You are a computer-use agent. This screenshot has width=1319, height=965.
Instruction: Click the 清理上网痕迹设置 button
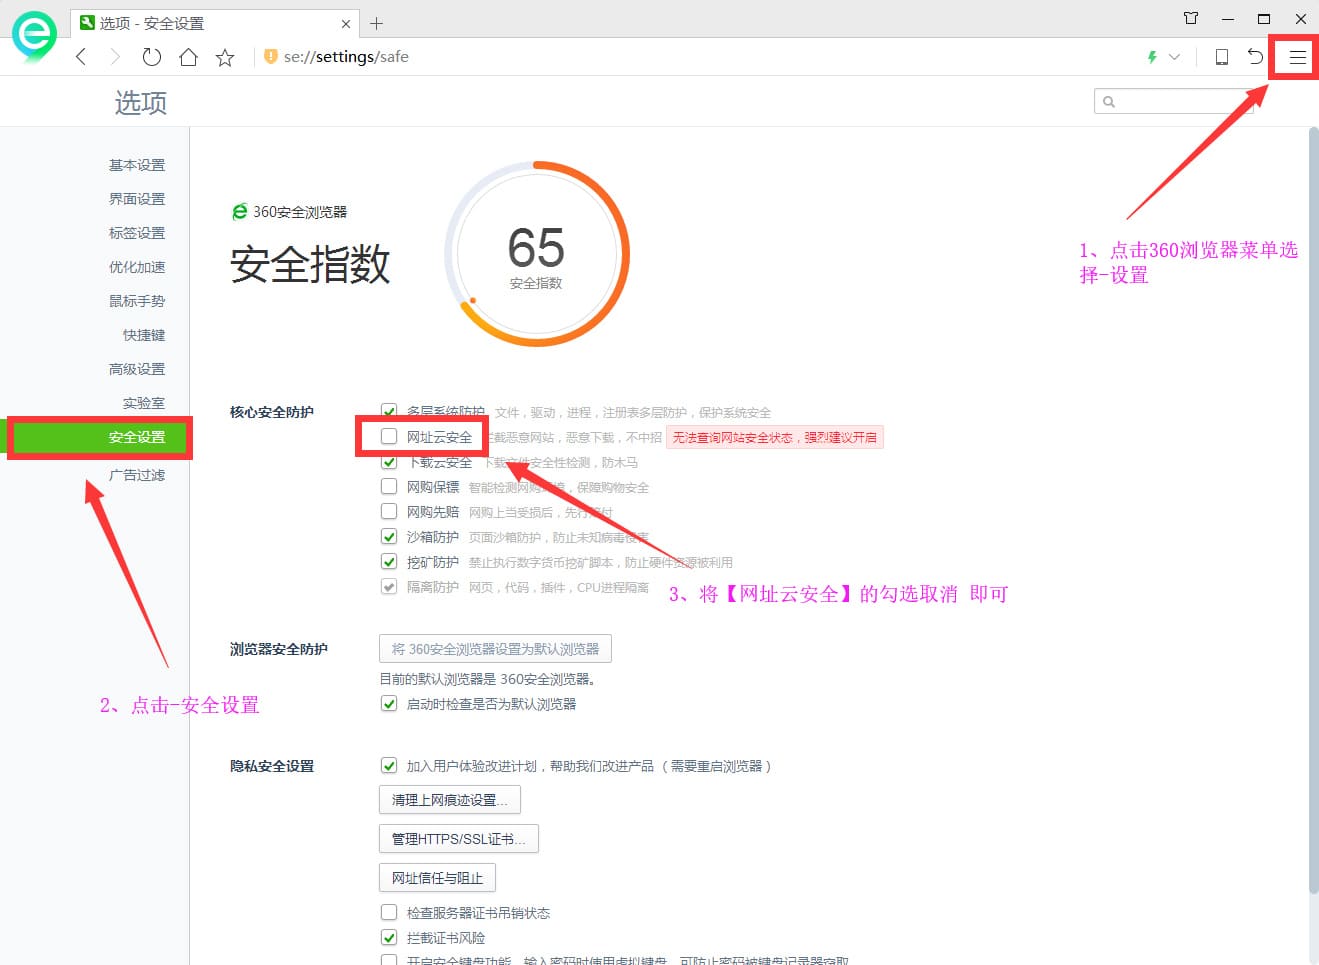449,800
